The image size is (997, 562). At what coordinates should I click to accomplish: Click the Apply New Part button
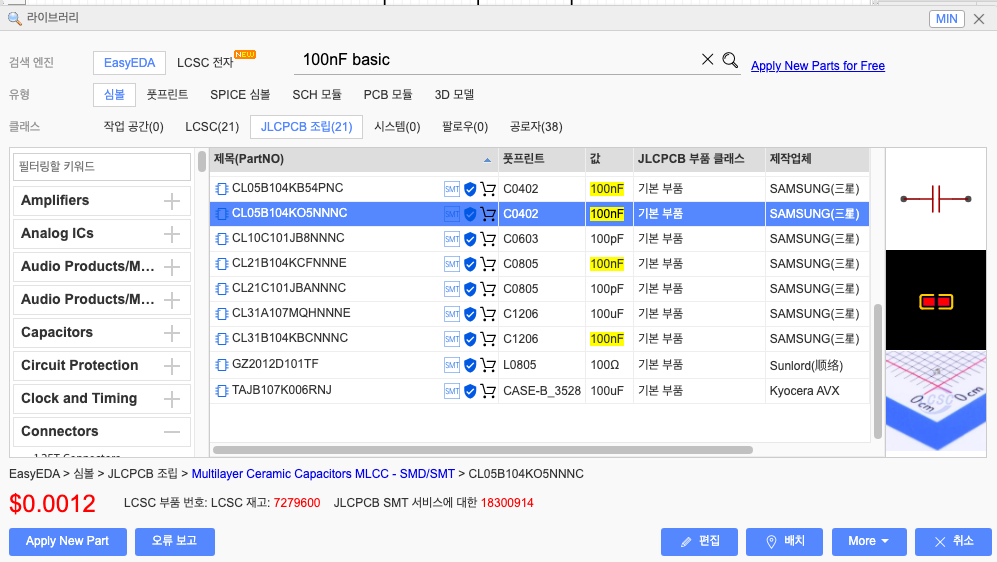tap(67, 542)
